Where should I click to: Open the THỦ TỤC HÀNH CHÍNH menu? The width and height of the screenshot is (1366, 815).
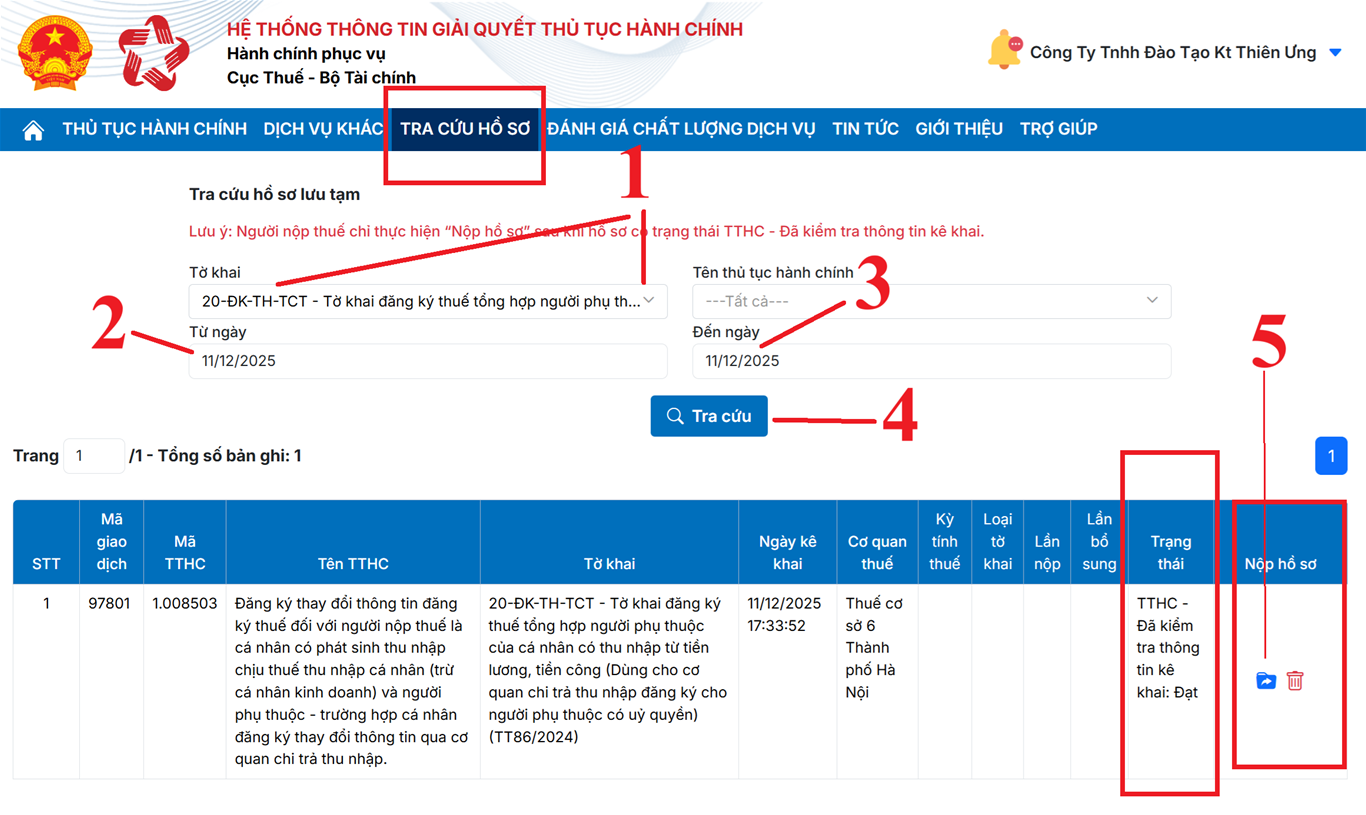(x=154, y=129)
